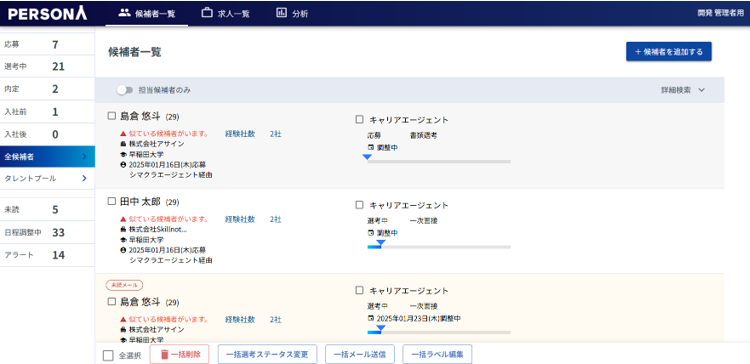
Task: Click 一括ラベル編集 button
Action: tap(437, 354)
